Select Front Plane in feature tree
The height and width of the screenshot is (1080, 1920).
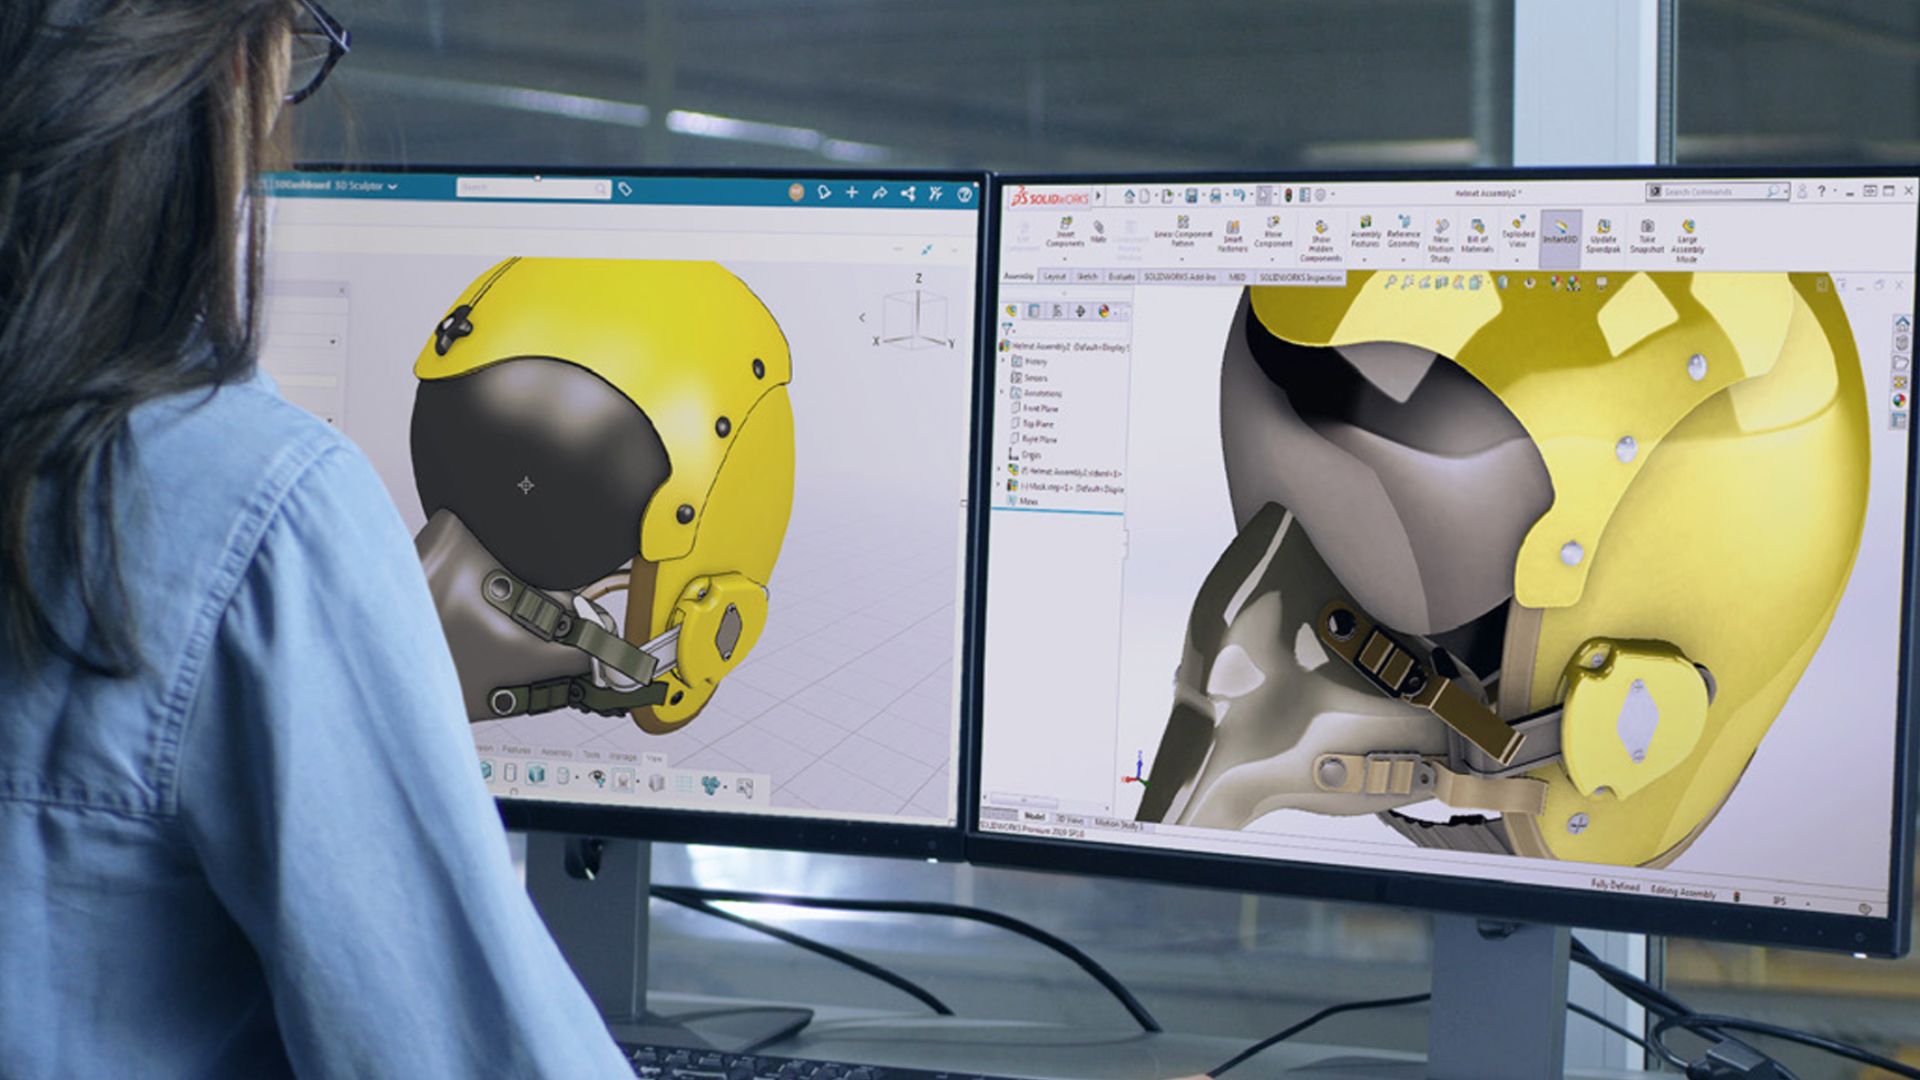pos(1040,409)
